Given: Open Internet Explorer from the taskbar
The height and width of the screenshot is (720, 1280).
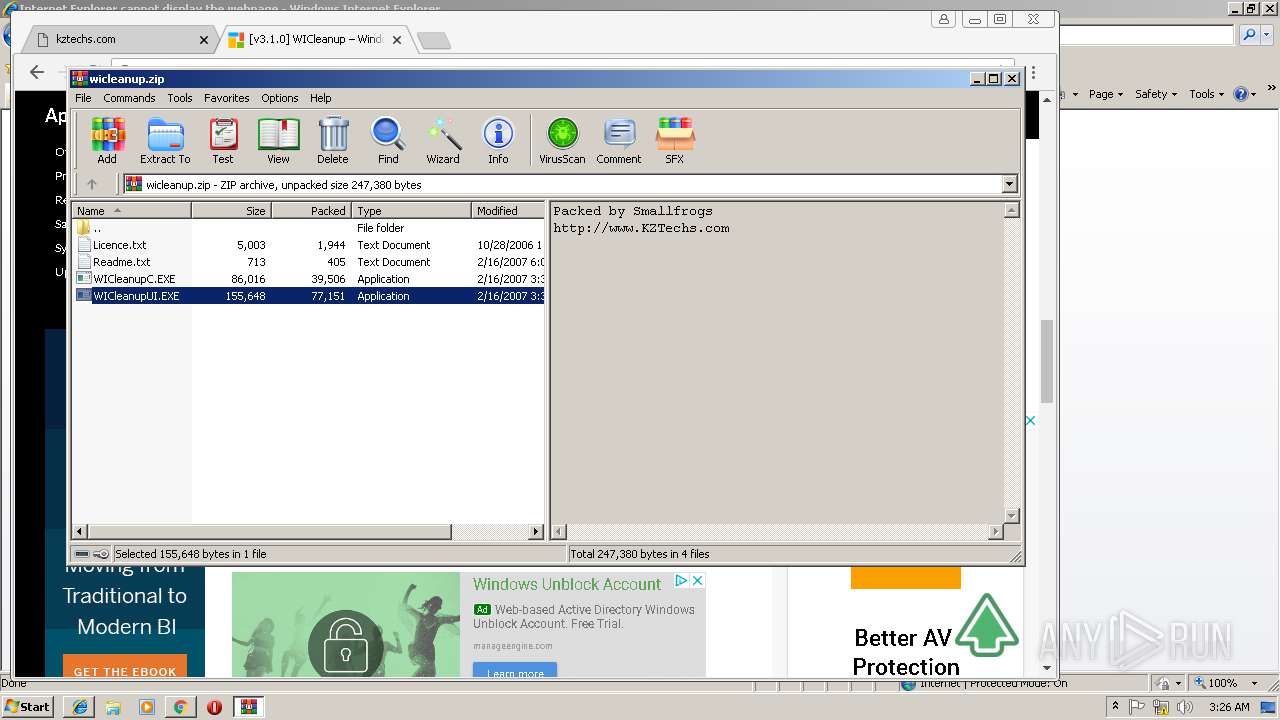Looking at the screenshot, I should (x=79, y=707).
